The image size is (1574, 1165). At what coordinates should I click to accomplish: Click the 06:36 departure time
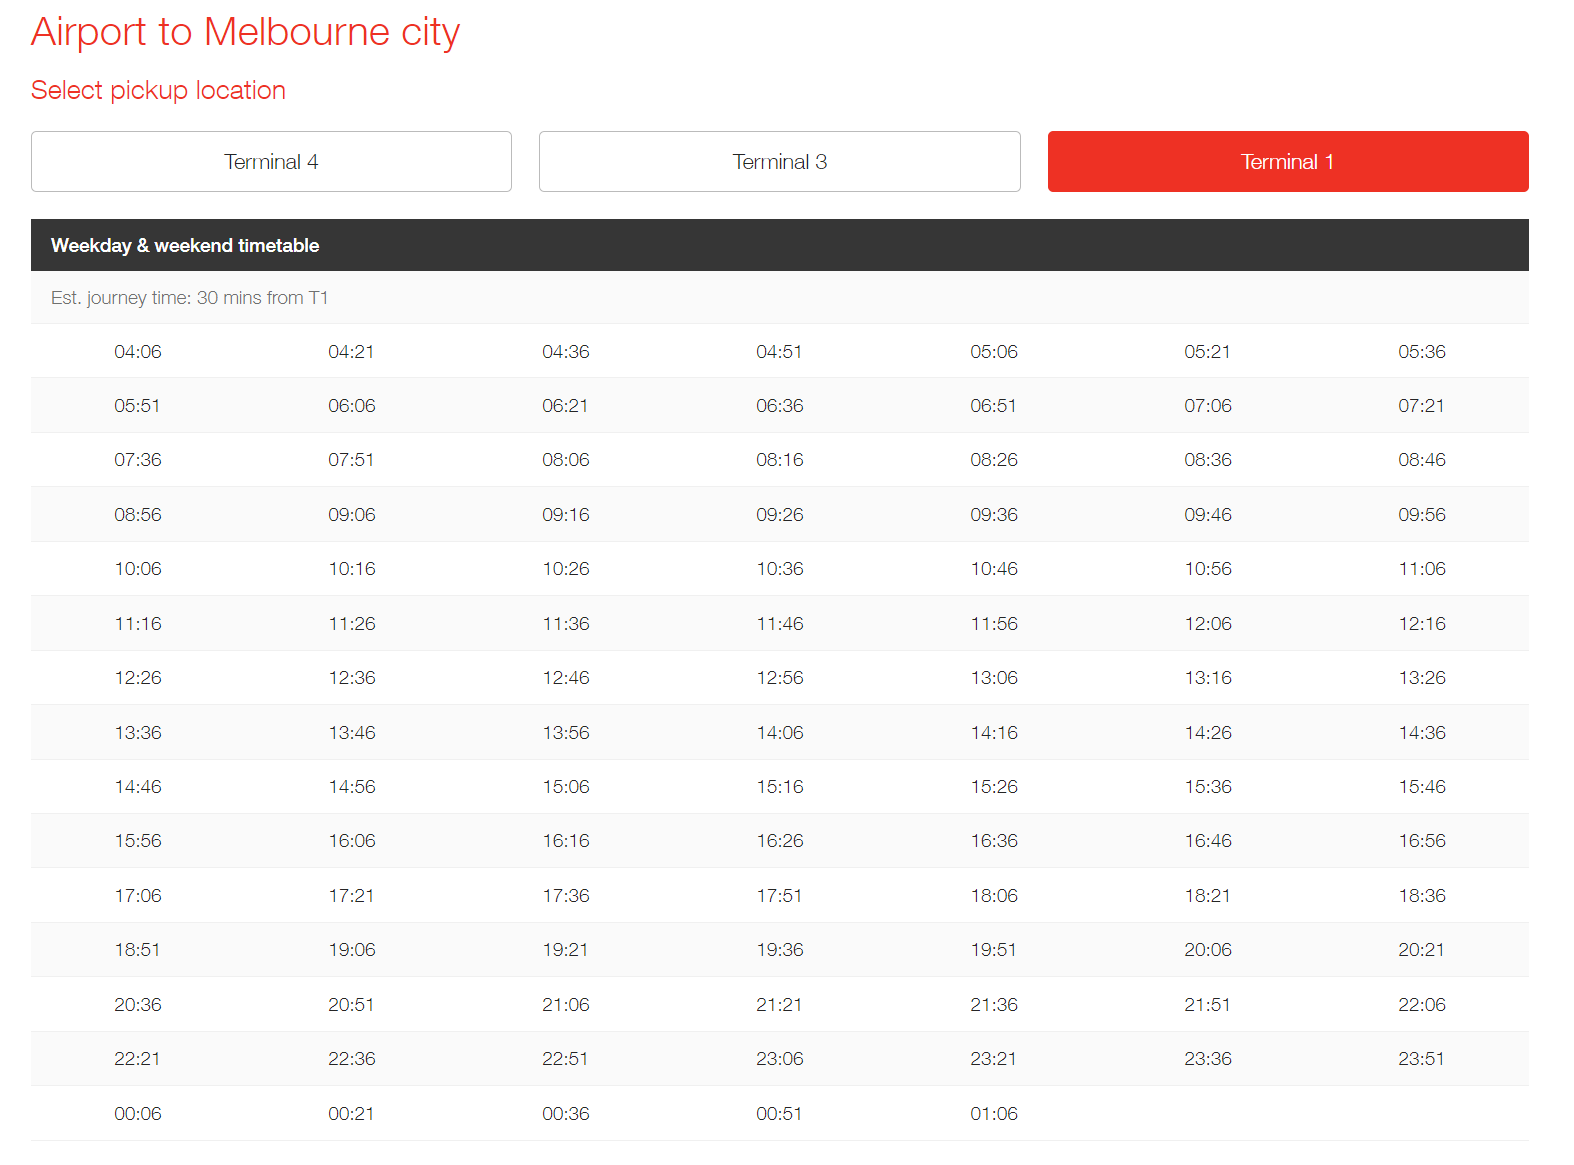(780, 406)
